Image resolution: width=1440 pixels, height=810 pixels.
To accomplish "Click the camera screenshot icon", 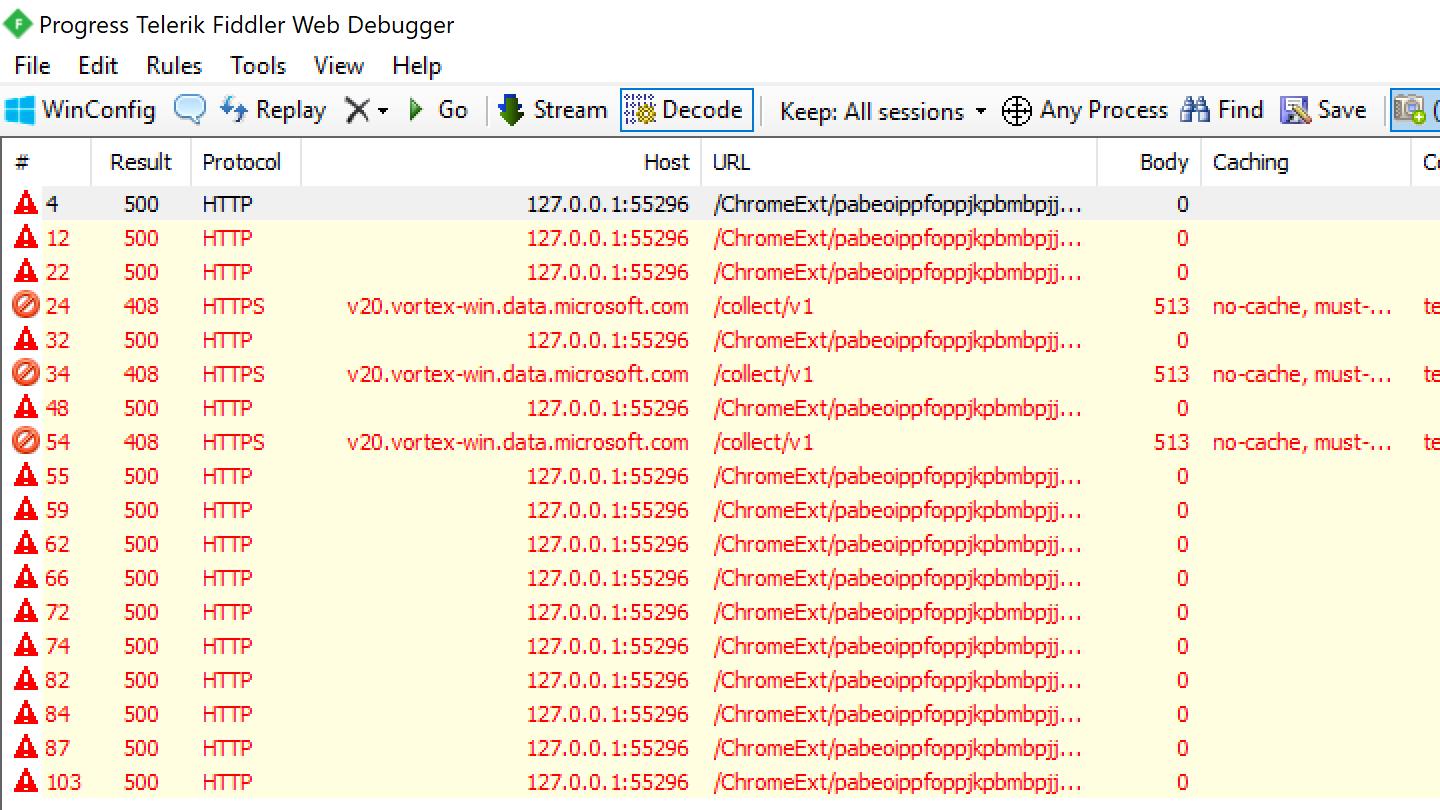I will [x=1409, y=110].
